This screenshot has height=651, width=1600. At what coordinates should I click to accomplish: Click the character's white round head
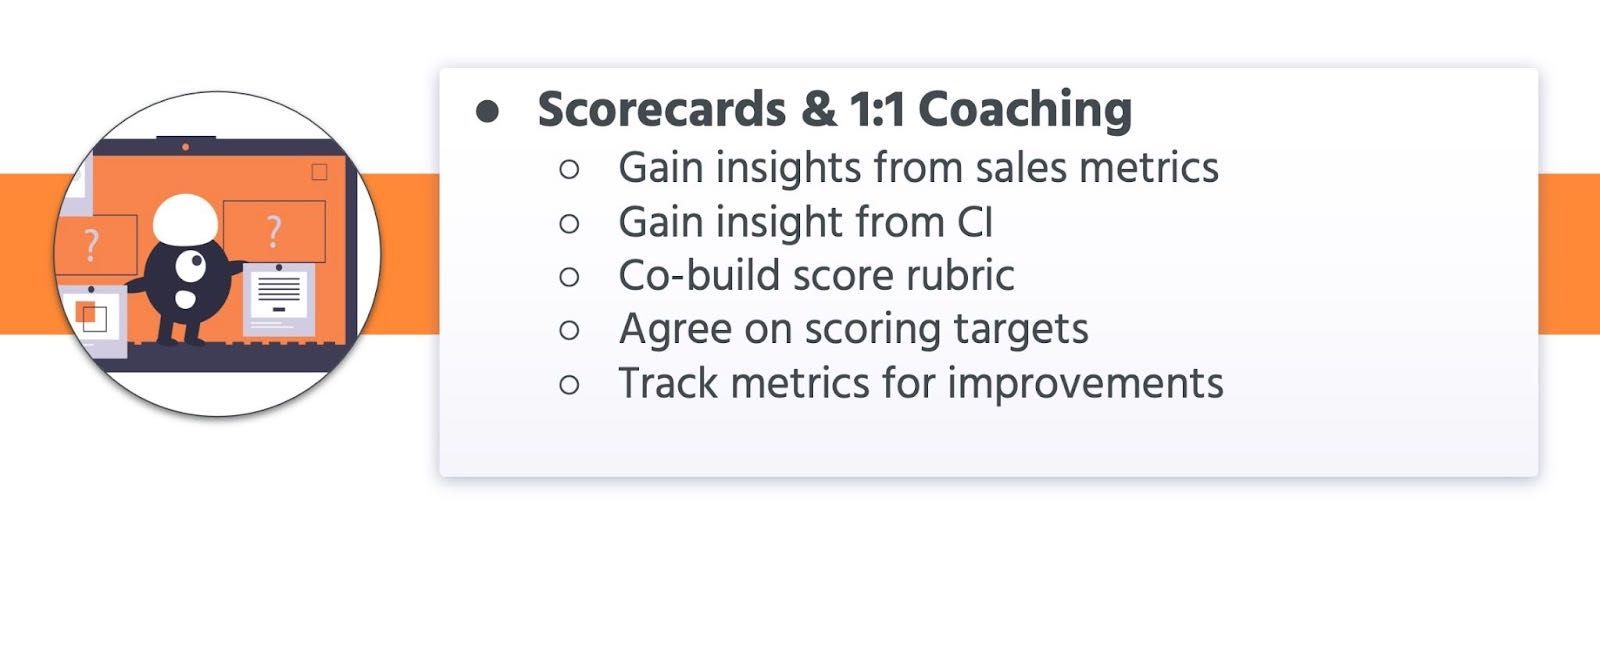[x=185, y=217]
